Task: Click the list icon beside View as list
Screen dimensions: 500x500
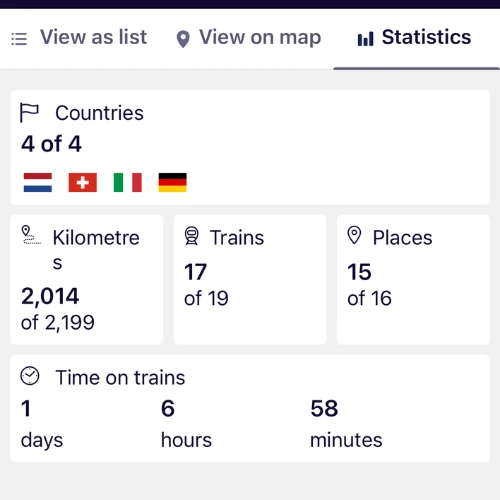Action: click(19, 39)
